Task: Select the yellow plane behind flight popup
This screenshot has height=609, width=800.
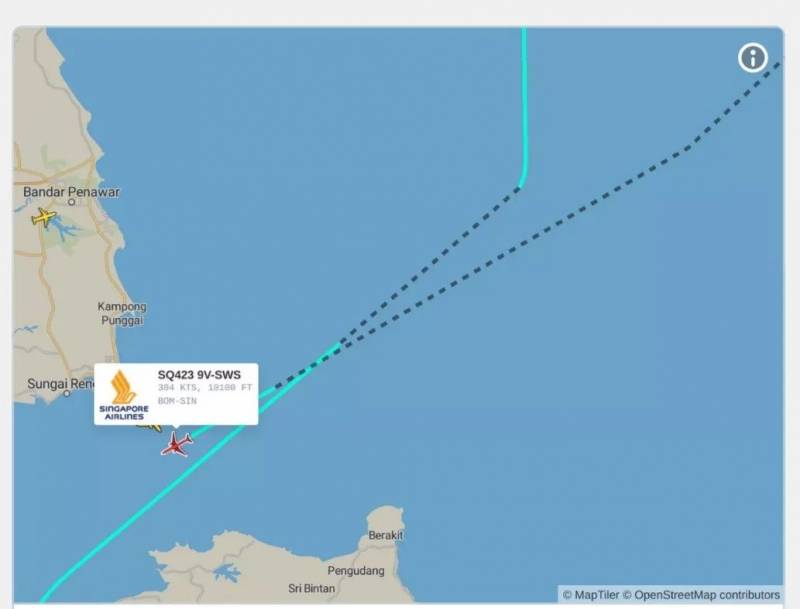Action: pyautogui.click(x=151, y=426)
